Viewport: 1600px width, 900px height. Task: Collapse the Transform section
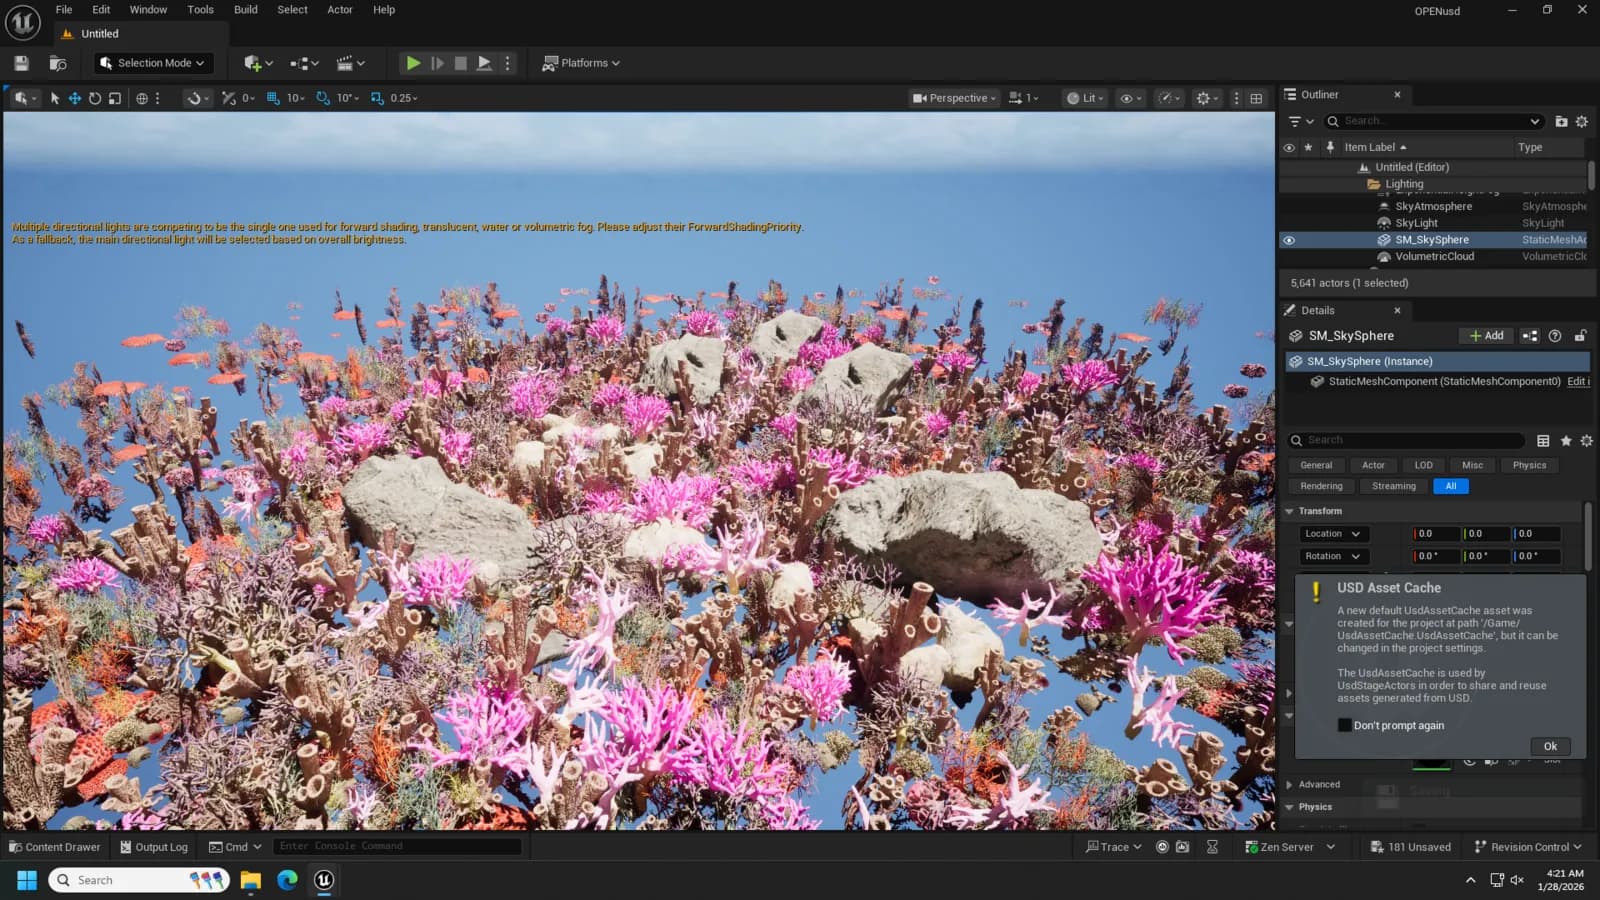pos(1290,511)
